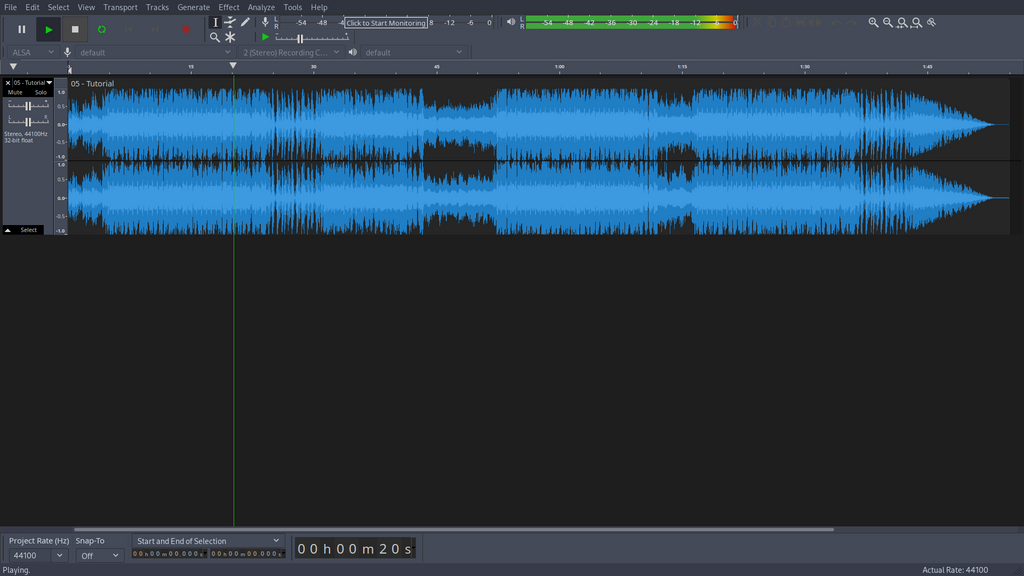Open the Analyze menu
The width and height of the screenshot is (1024, 576).
261,7
